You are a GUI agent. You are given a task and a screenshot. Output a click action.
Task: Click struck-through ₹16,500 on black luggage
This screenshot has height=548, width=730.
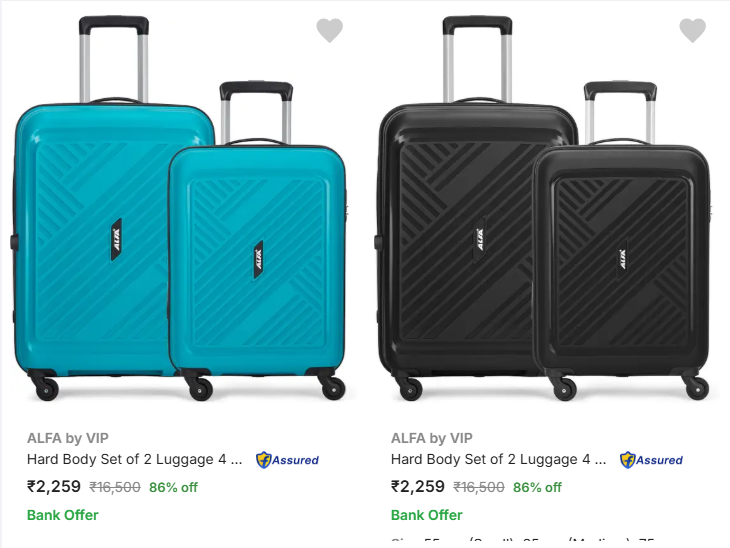tap(479, 488)
